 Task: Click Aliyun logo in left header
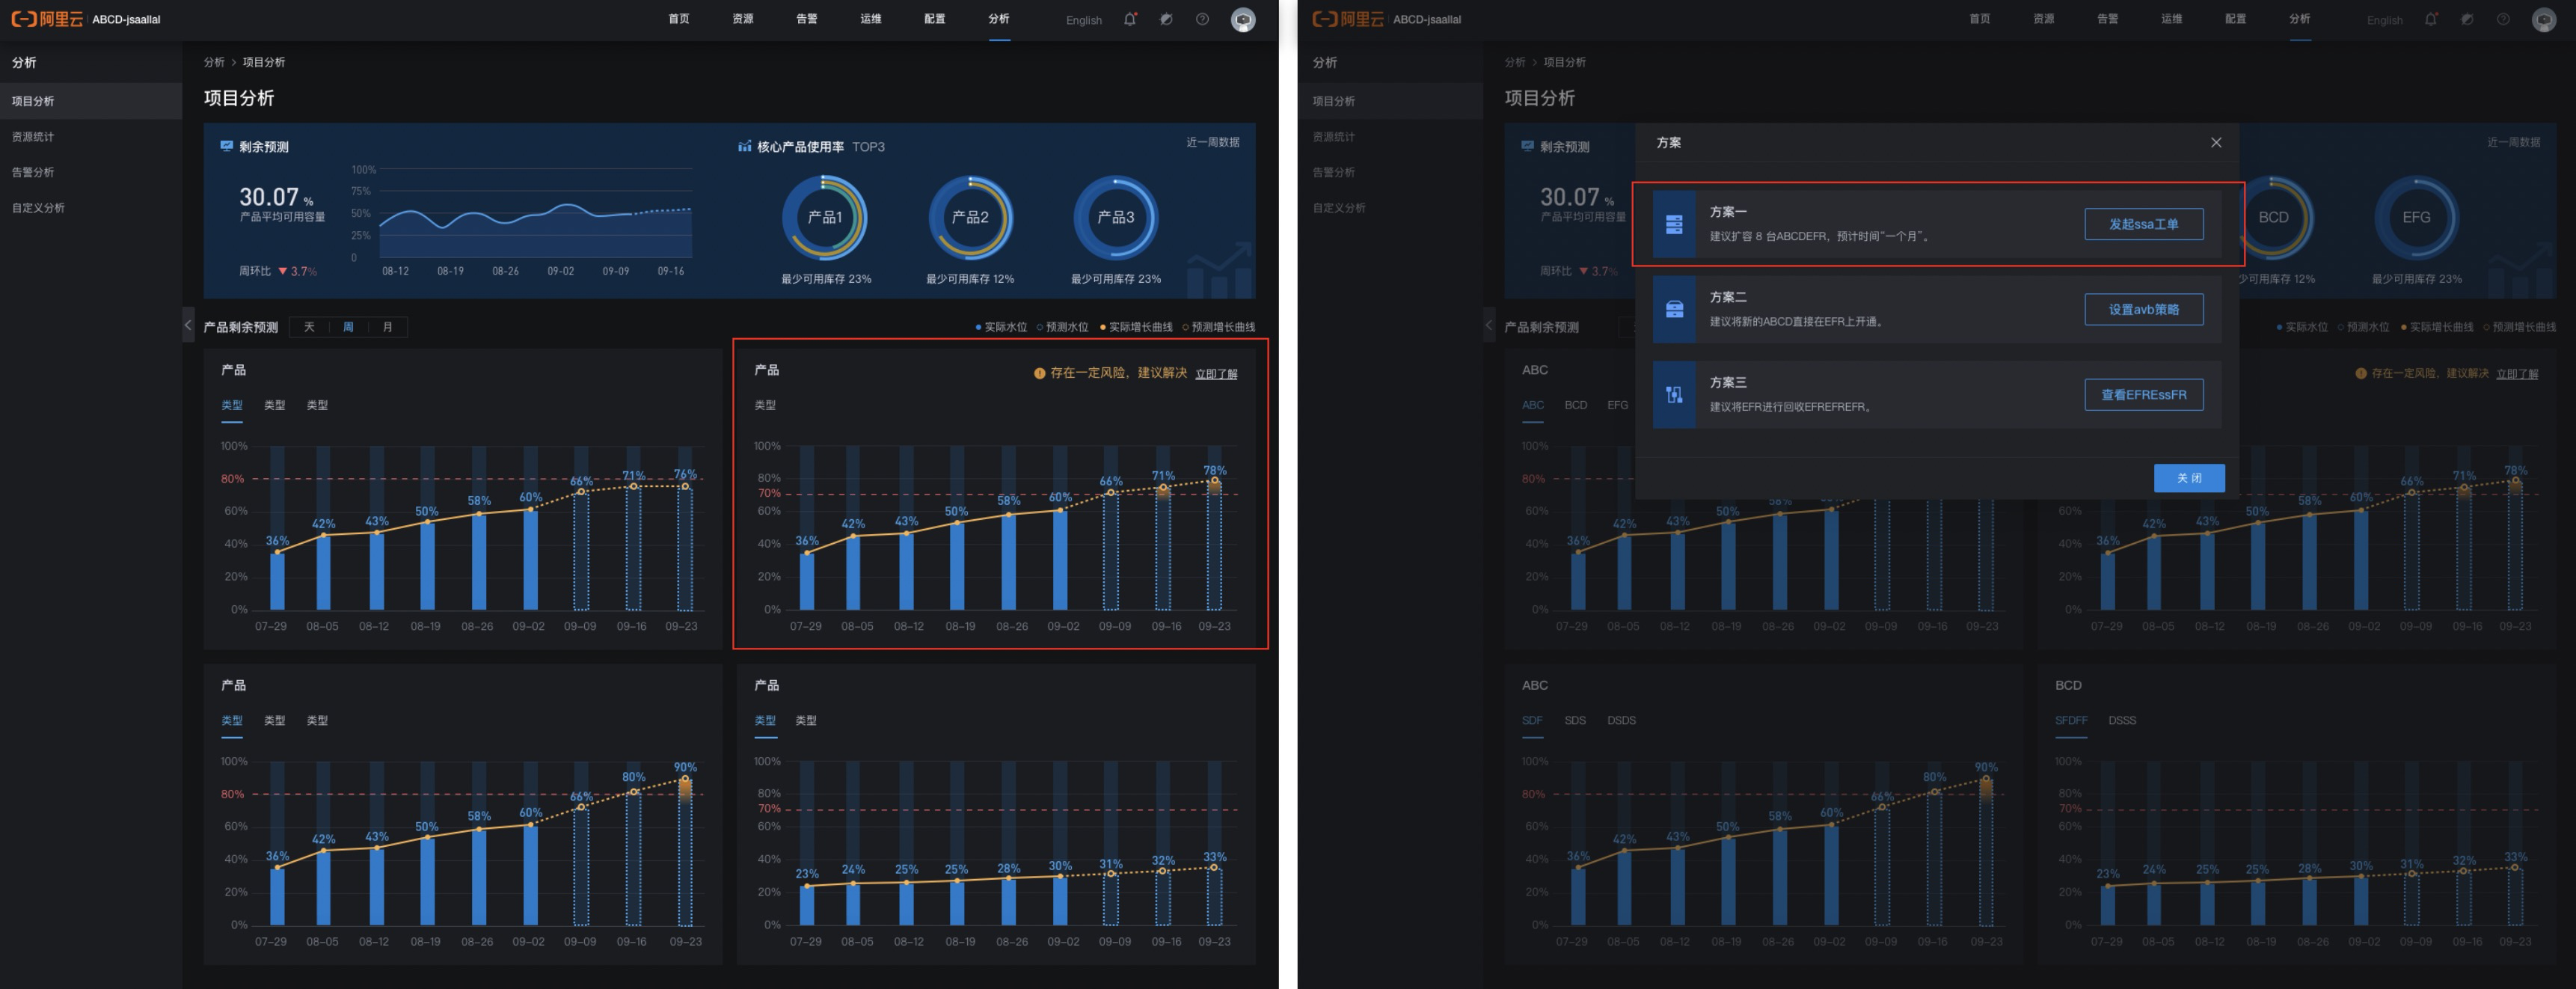point(47,19)
